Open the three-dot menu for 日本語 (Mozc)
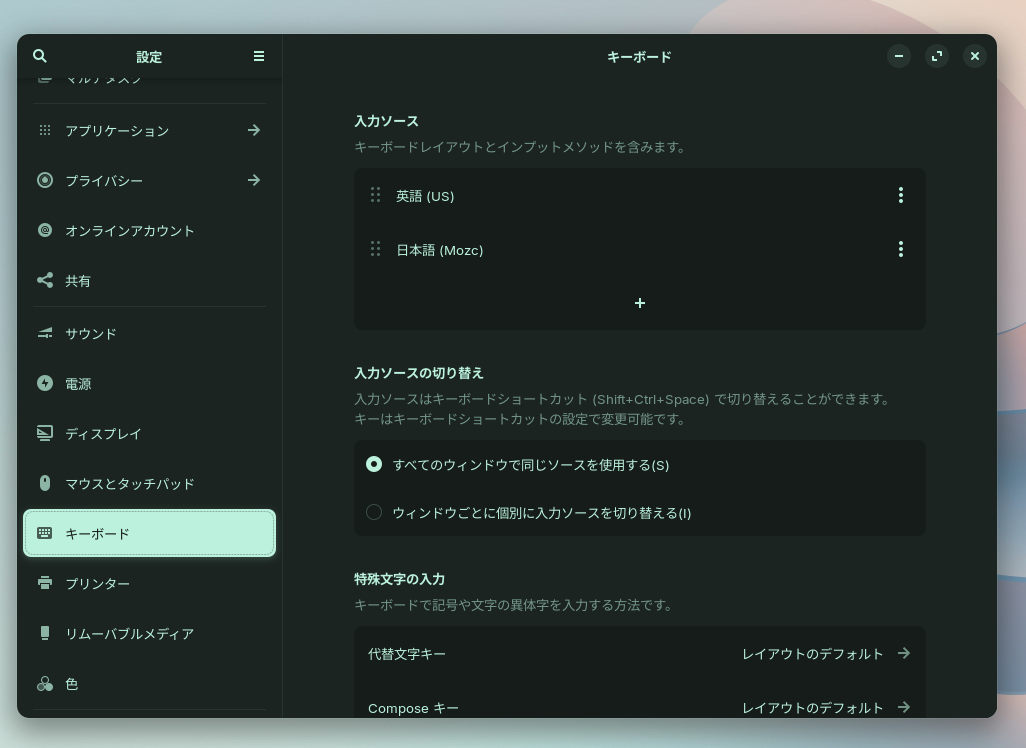This screenshot has width=1026, height=748. (901, 249)
